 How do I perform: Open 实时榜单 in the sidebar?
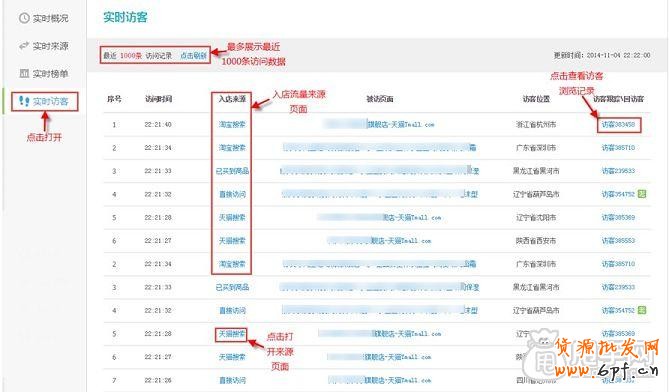click(x=50, y=74)
